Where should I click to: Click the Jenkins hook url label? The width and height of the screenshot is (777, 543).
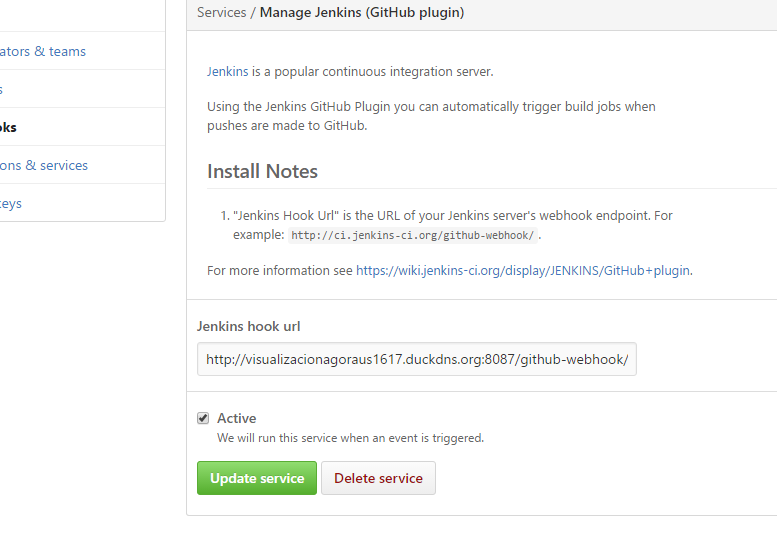[x=248, y=326]
